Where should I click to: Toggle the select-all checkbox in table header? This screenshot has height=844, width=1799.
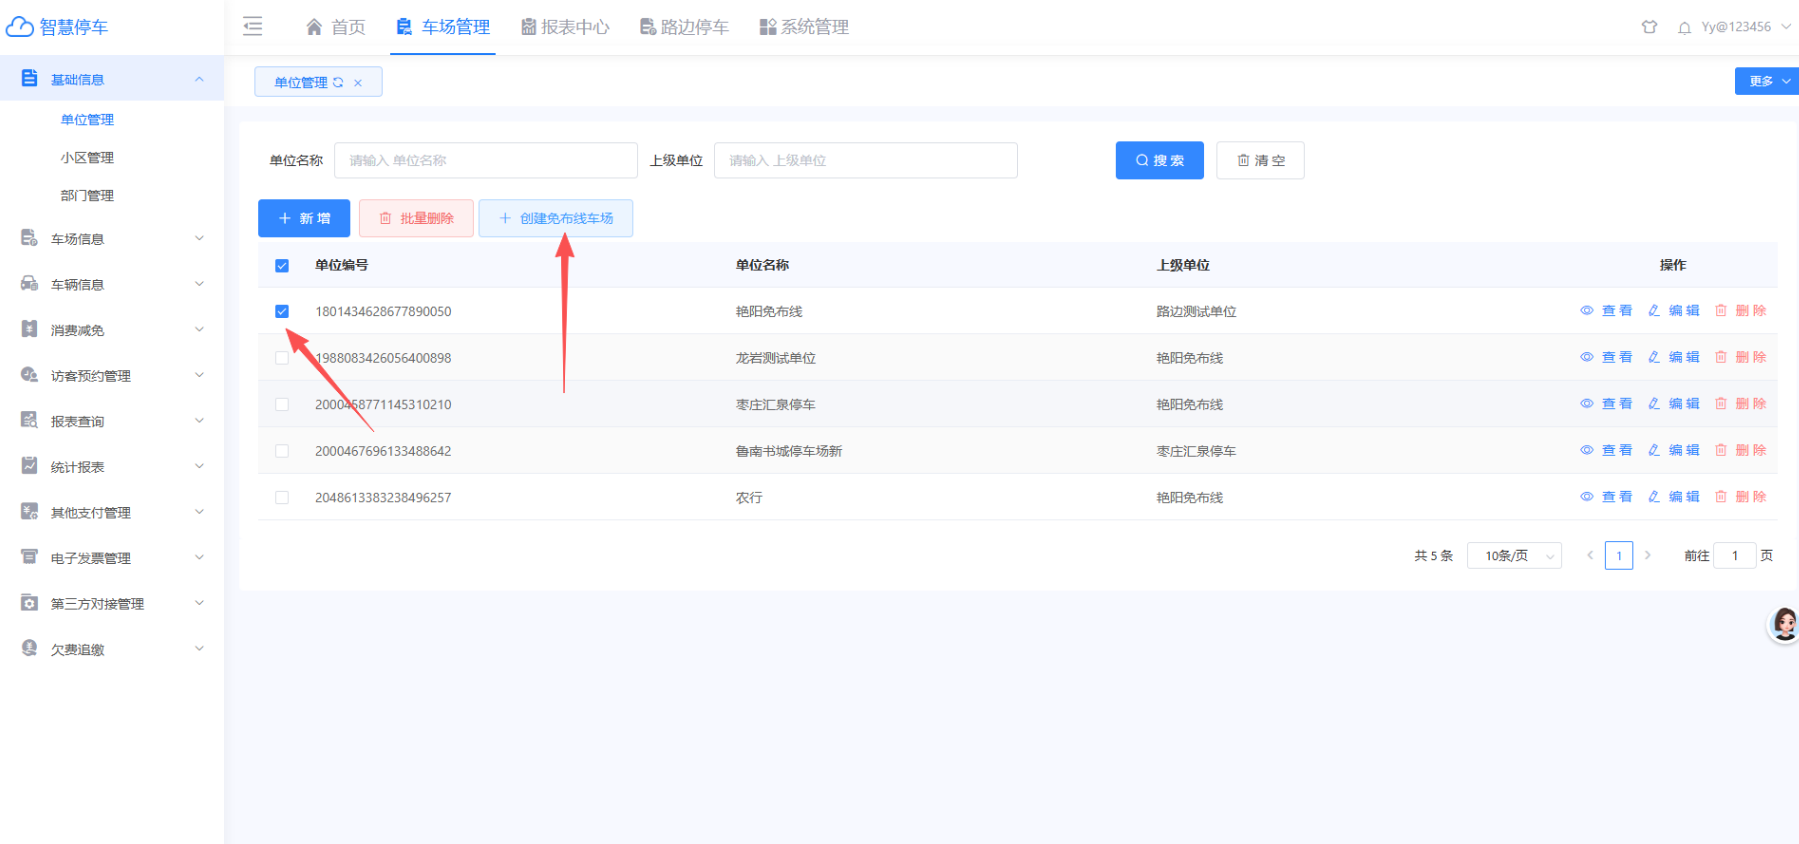click(x=282, y=266)
